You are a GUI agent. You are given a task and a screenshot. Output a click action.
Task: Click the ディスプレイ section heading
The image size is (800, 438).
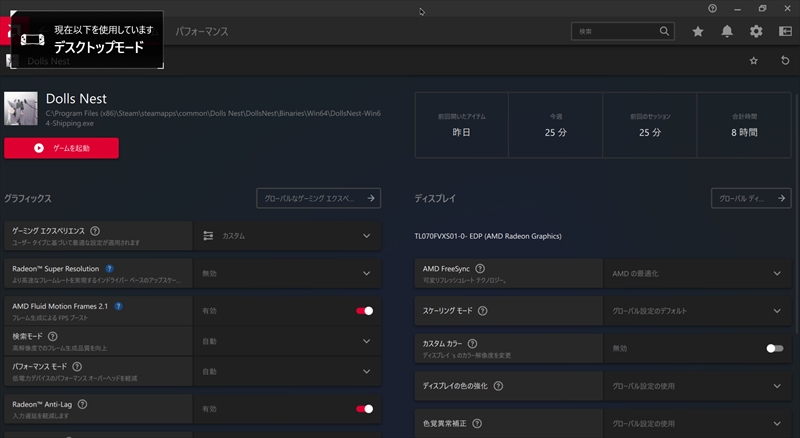point(435,199)
